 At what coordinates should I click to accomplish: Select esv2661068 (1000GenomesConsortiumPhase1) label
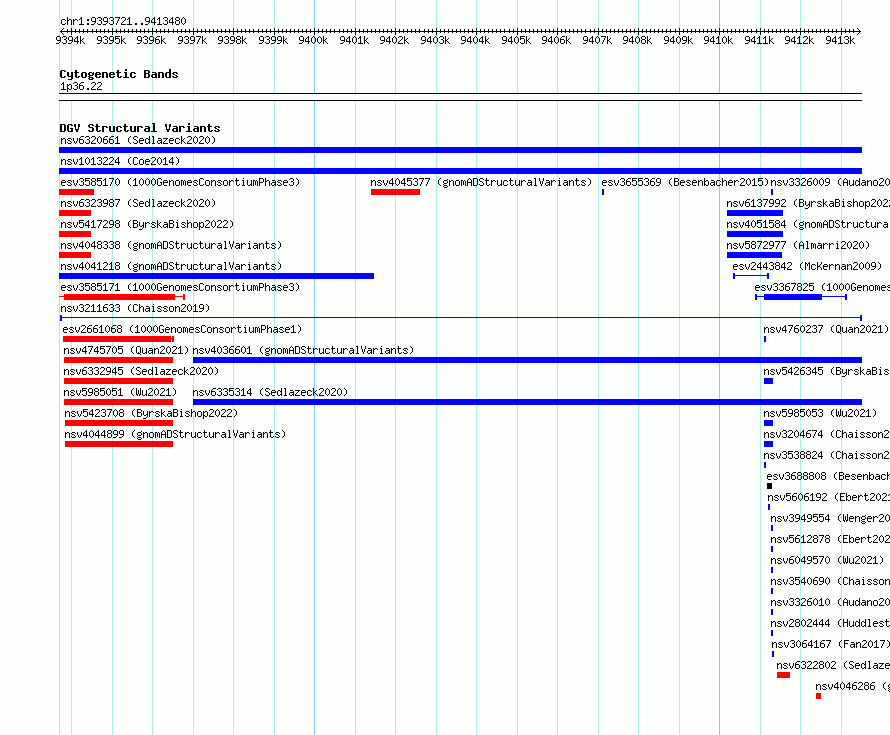pyautogui.click(x=182, y=329)
